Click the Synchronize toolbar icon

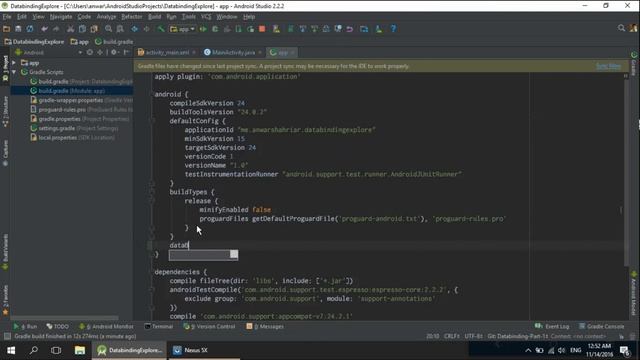tap(30, 29)
